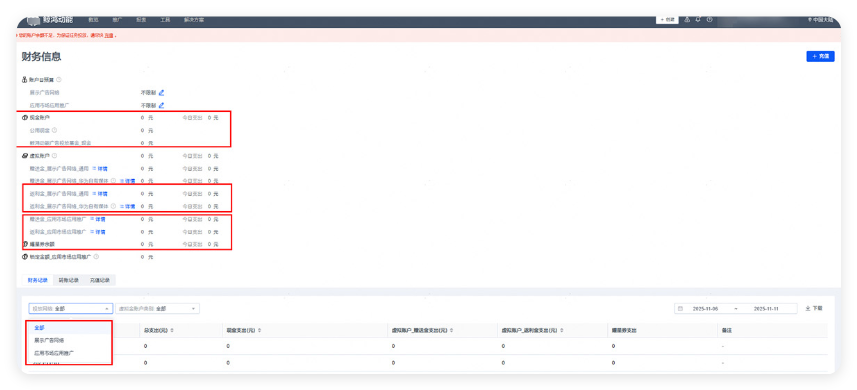The height and width of the screenshot is (390, 857).
Task: Open 报表 in the top navigation
Action: click(141, 20)
